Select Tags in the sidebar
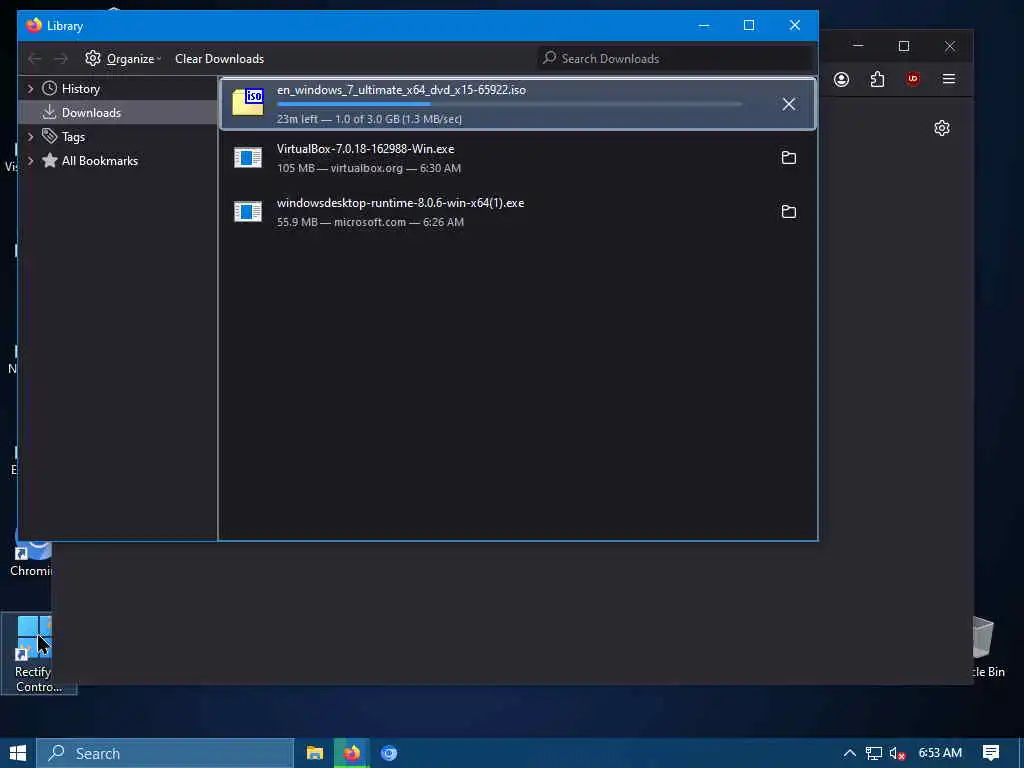Viewport: 1024px width, 768px height. [73, 137]
